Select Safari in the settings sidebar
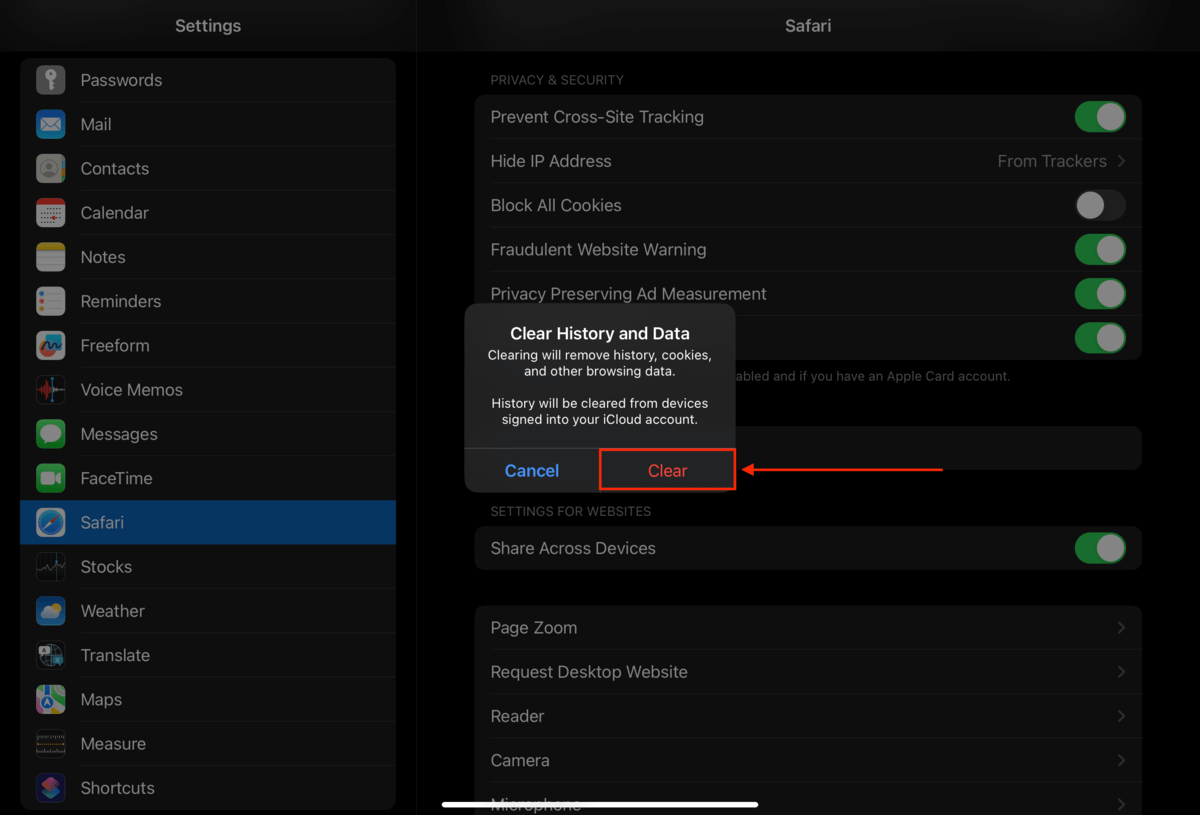 coord(208,522)
